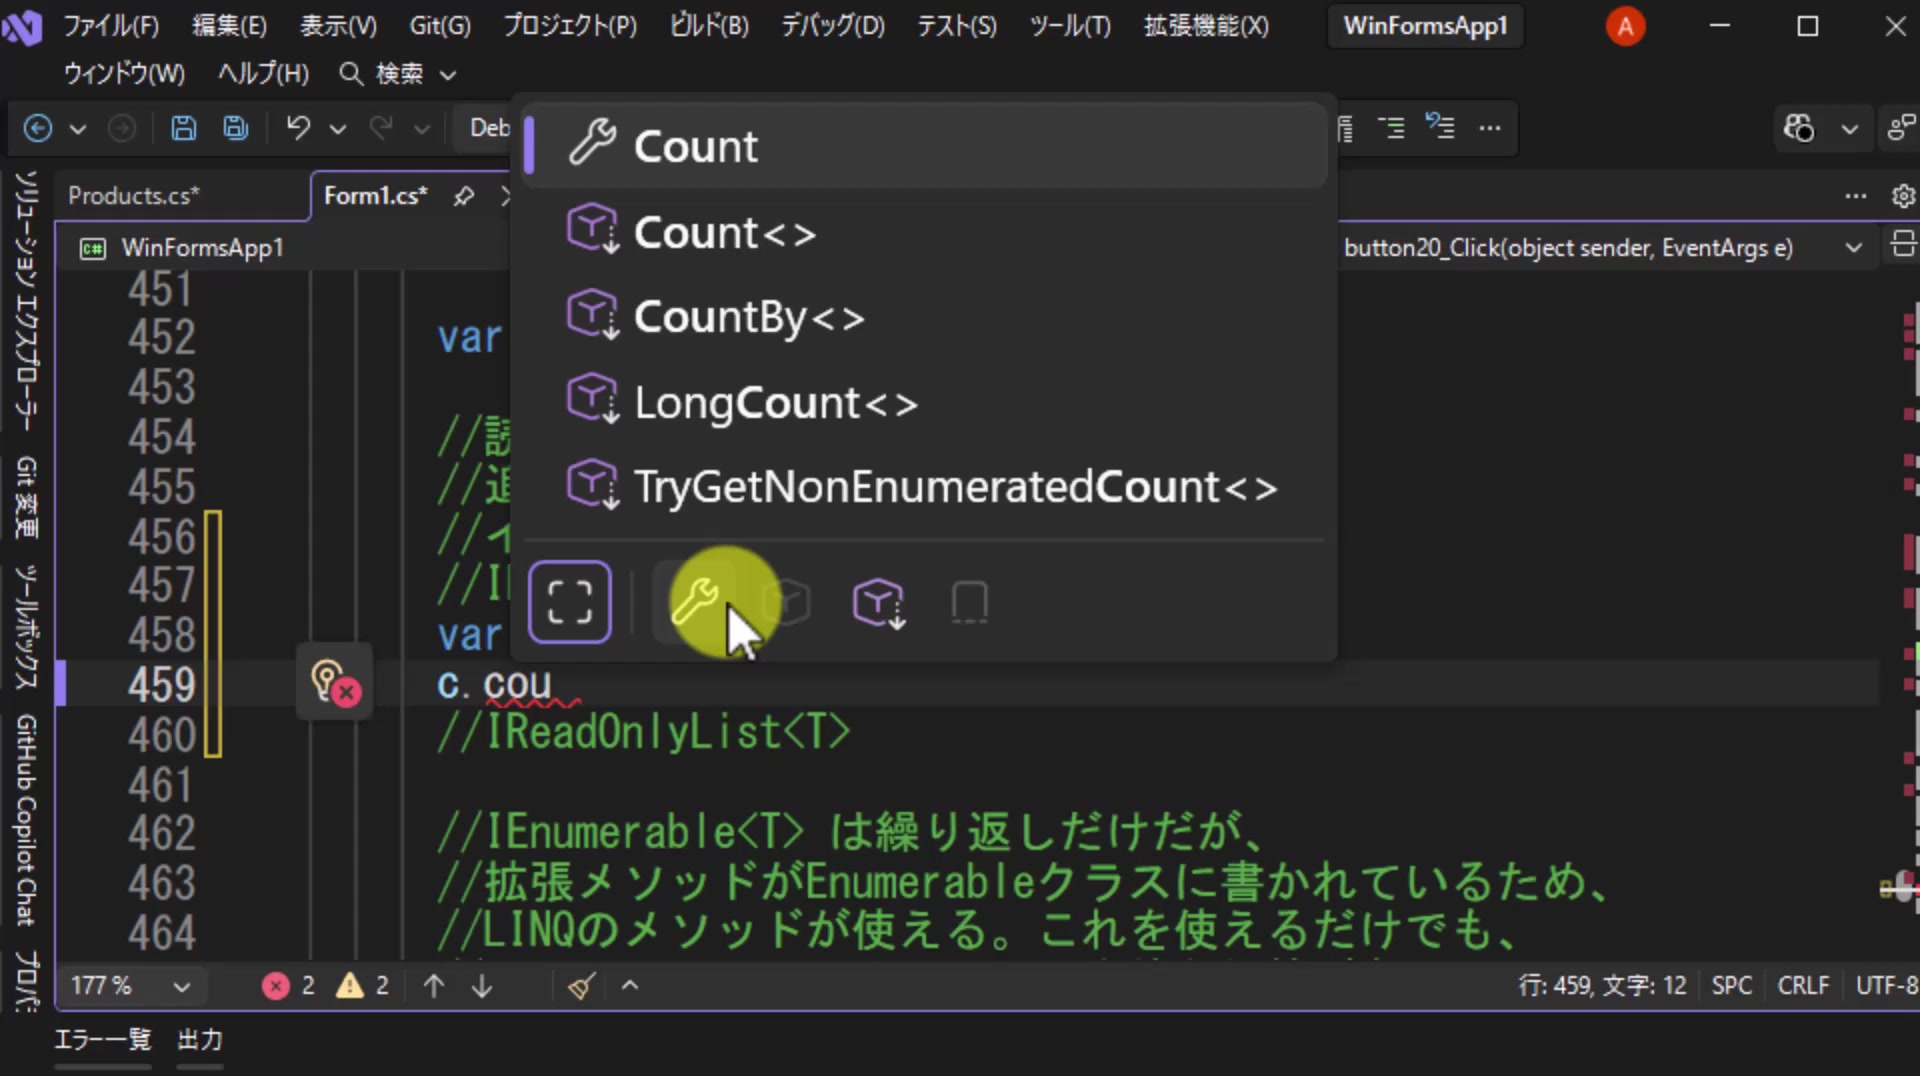Click the Undo icon
Screen dimensions: 1920x1076
click(298, 128)
